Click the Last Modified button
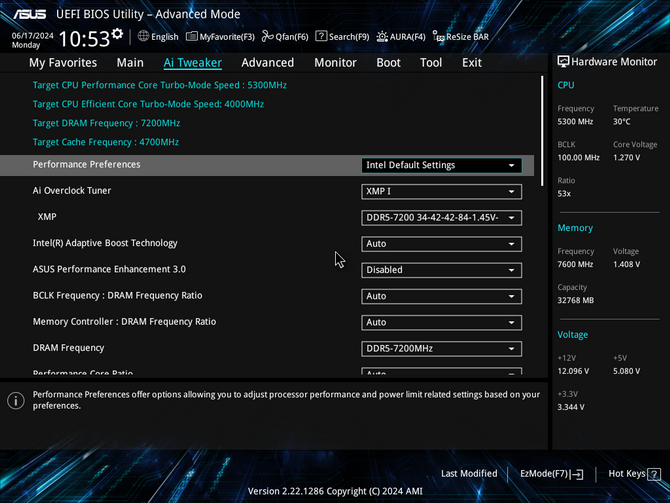Image resolution: width=670 pixels, height=503 pixels. coord(469,474)
